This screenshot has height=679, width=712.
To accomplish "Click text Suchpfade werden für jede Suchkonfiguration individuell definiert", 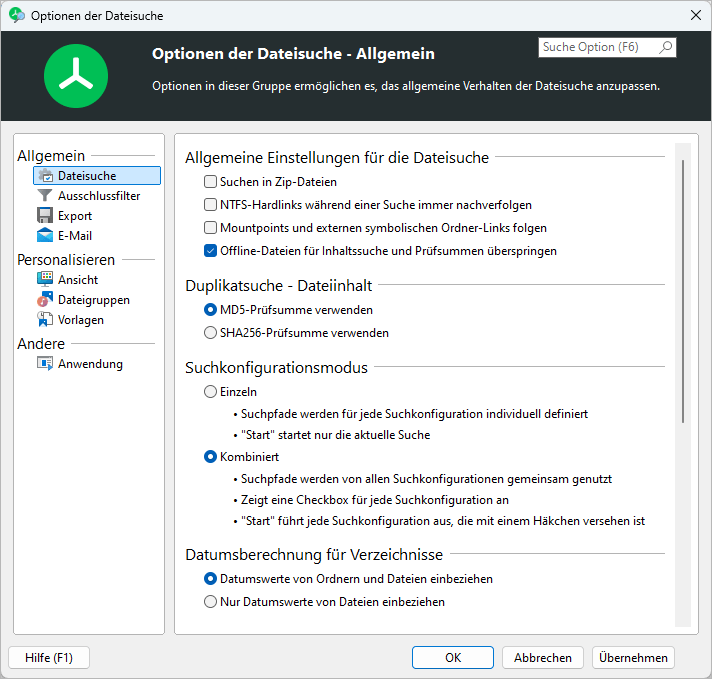I will click(x=414, y=414).
